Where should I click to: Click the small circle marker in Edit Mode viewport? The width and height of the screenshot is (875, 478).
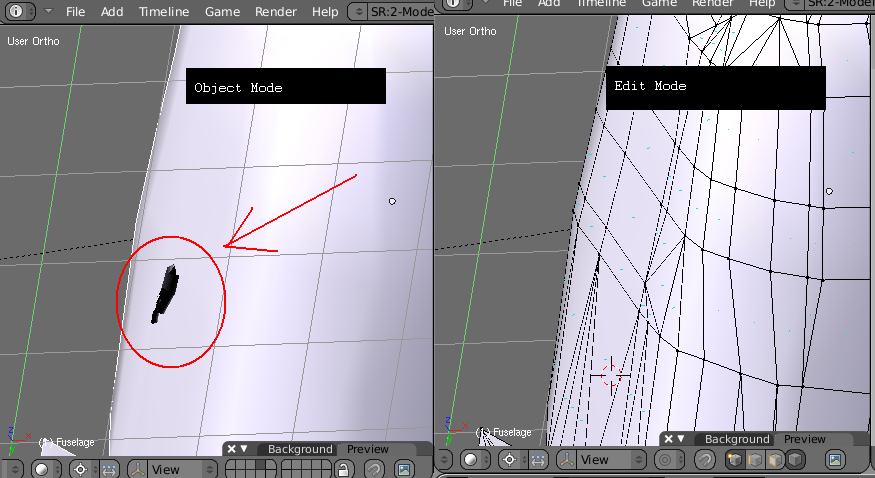tap(829, 191)
